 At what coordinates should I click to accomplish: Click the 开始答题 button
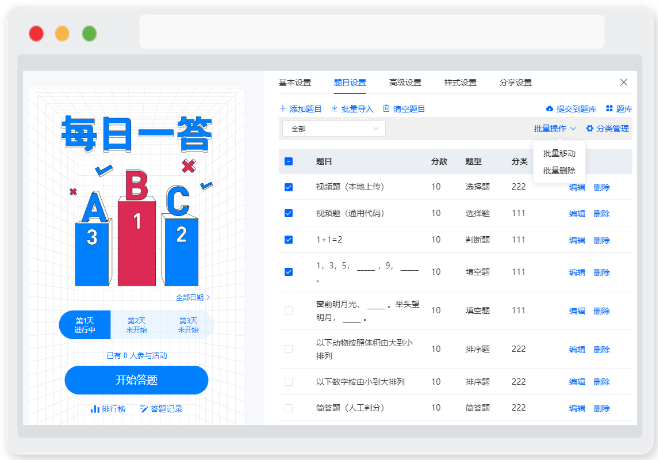(x=136, y=380)
